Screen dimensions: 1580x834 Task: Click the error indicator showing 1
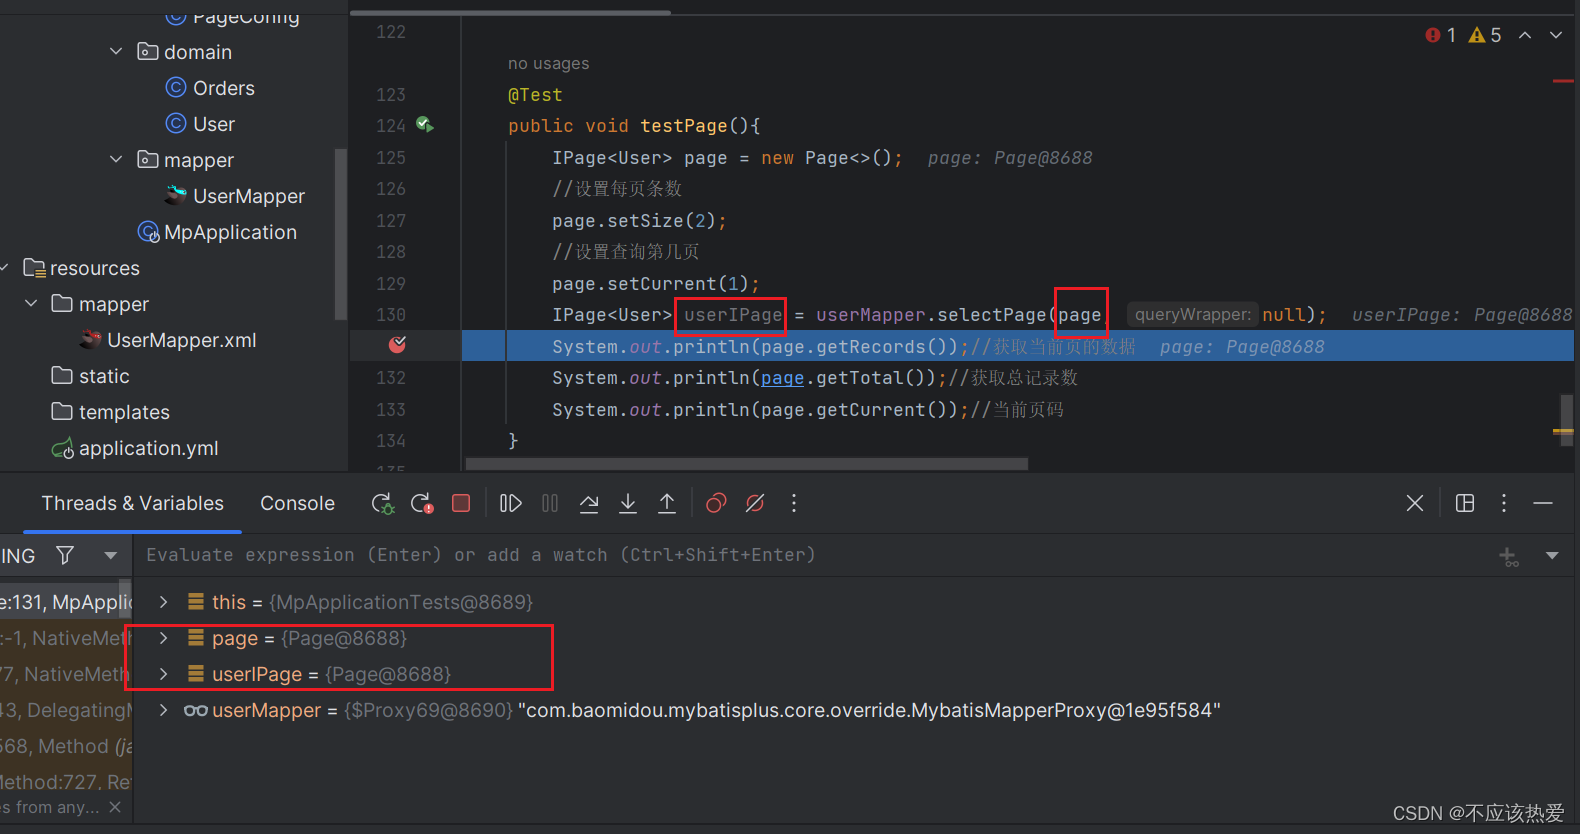point(1441,35)
